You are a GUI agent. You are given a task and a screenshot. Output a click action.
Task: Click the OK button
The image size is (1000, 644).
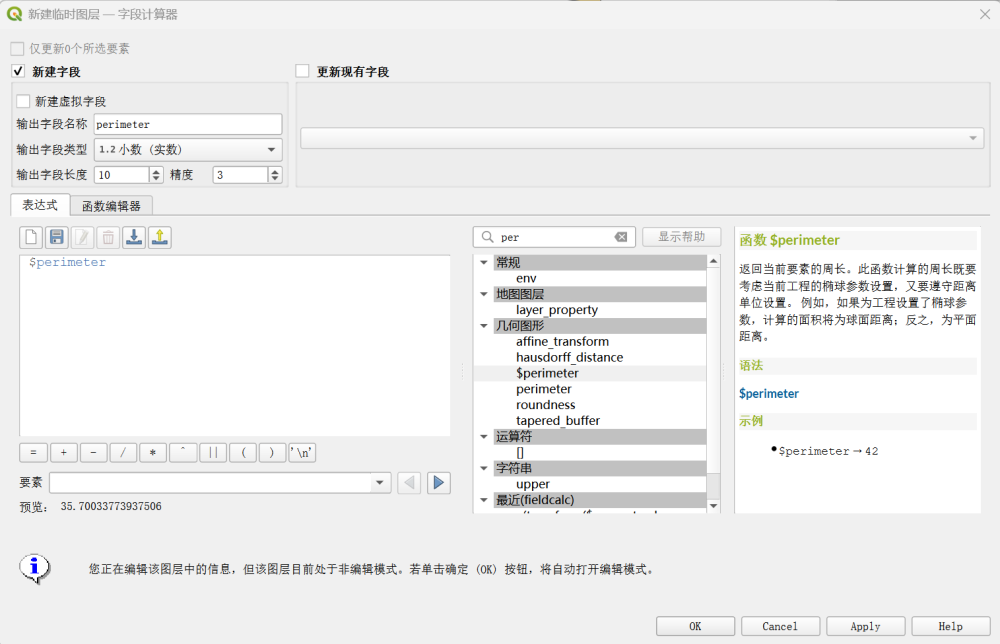click(x=695, y=626)
